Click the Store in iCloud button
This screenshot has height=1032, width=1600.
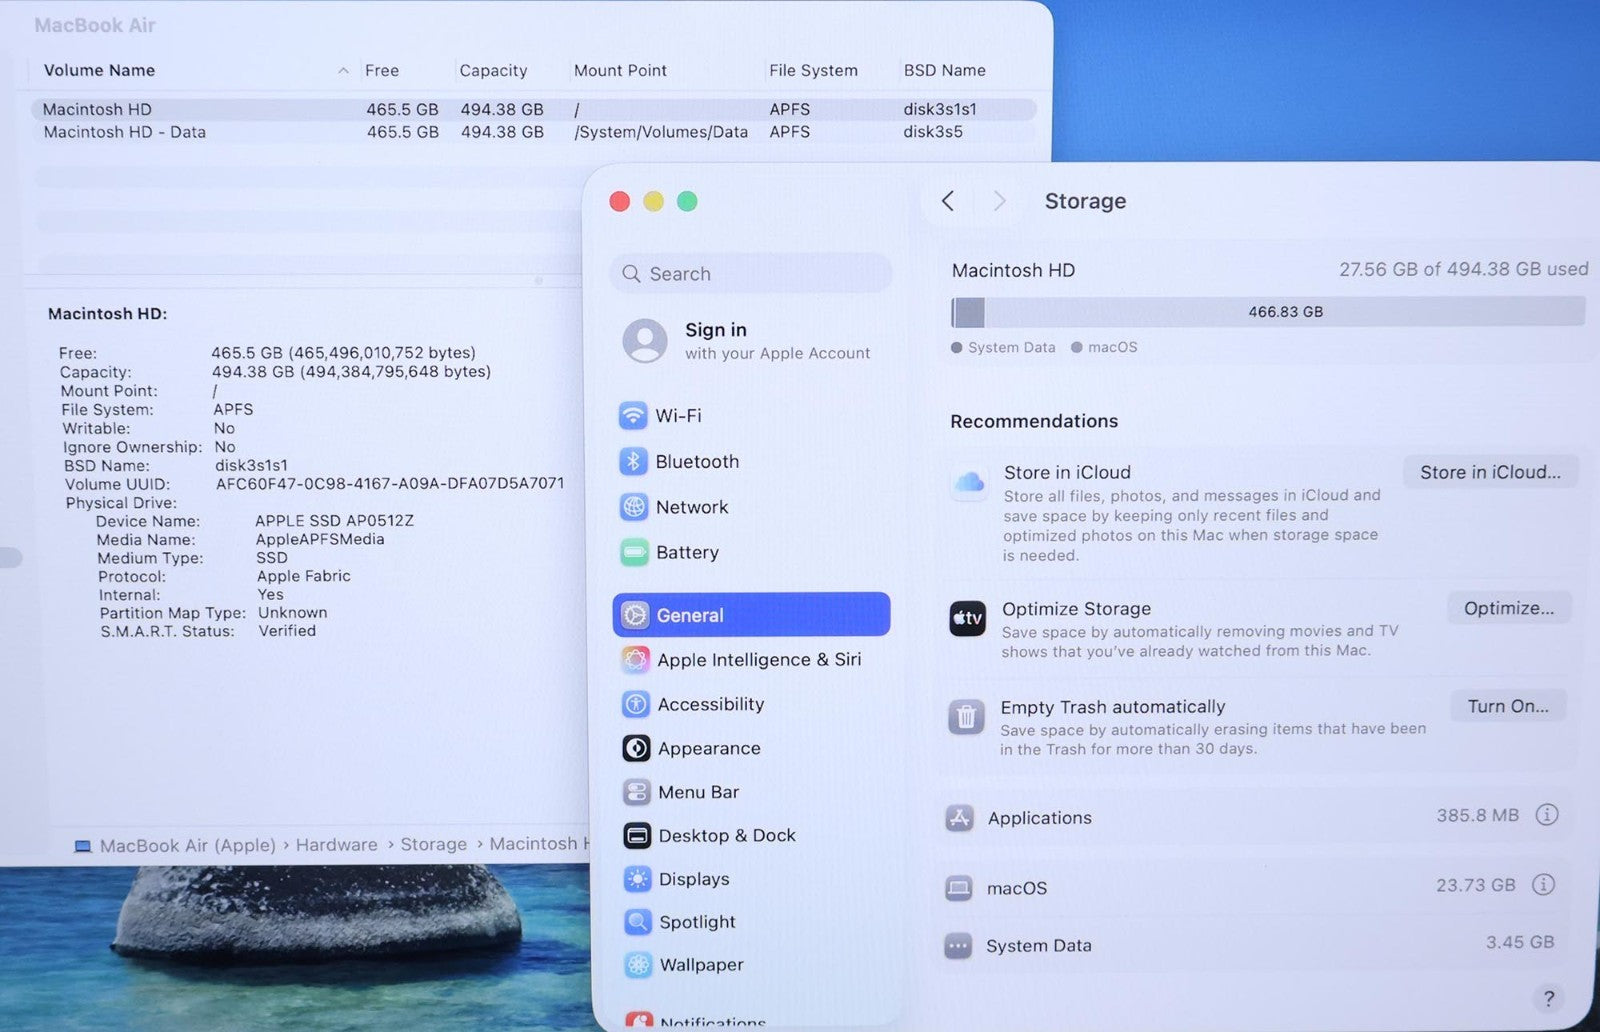pos(1489,472)
